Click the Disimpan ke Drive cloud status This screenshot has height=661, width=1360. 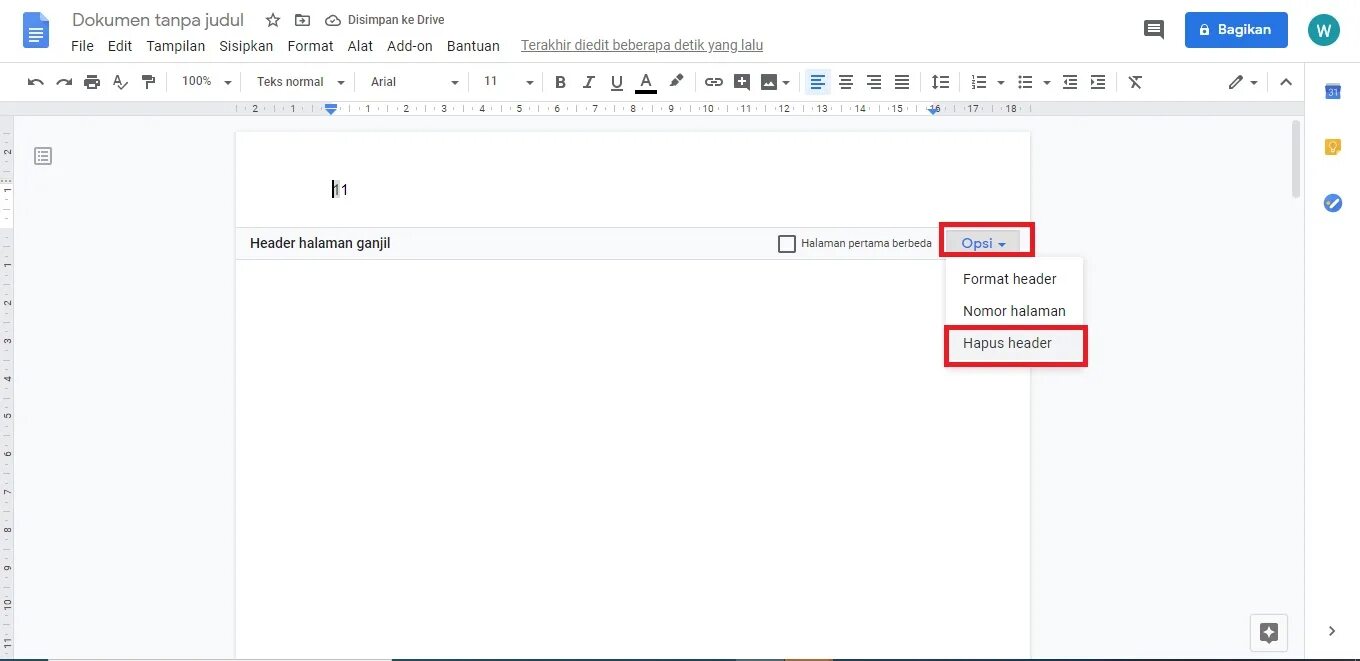[385, 20]
